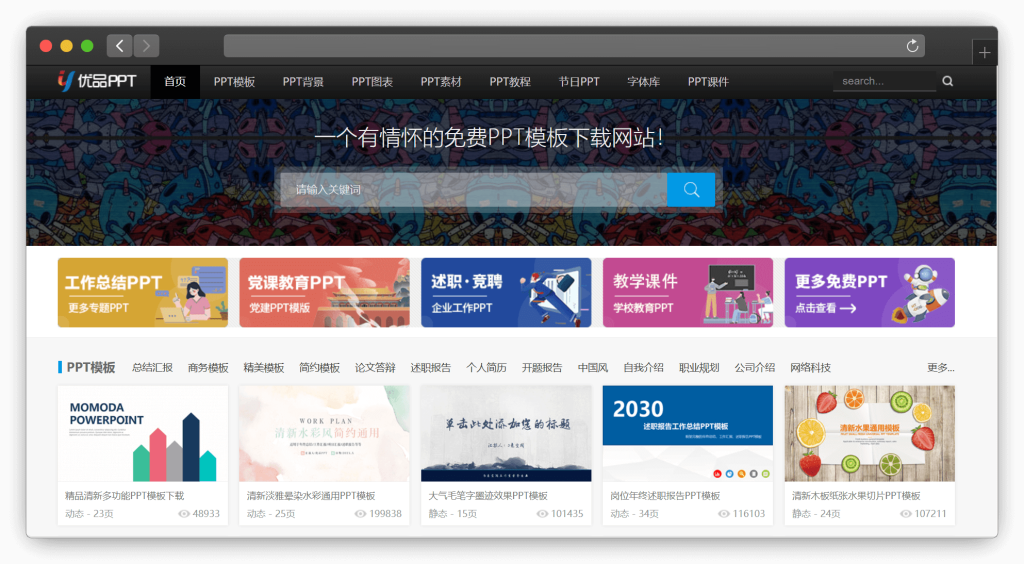
Task: Click the 自我介绍 category link
Action: (x=643, y=368)
